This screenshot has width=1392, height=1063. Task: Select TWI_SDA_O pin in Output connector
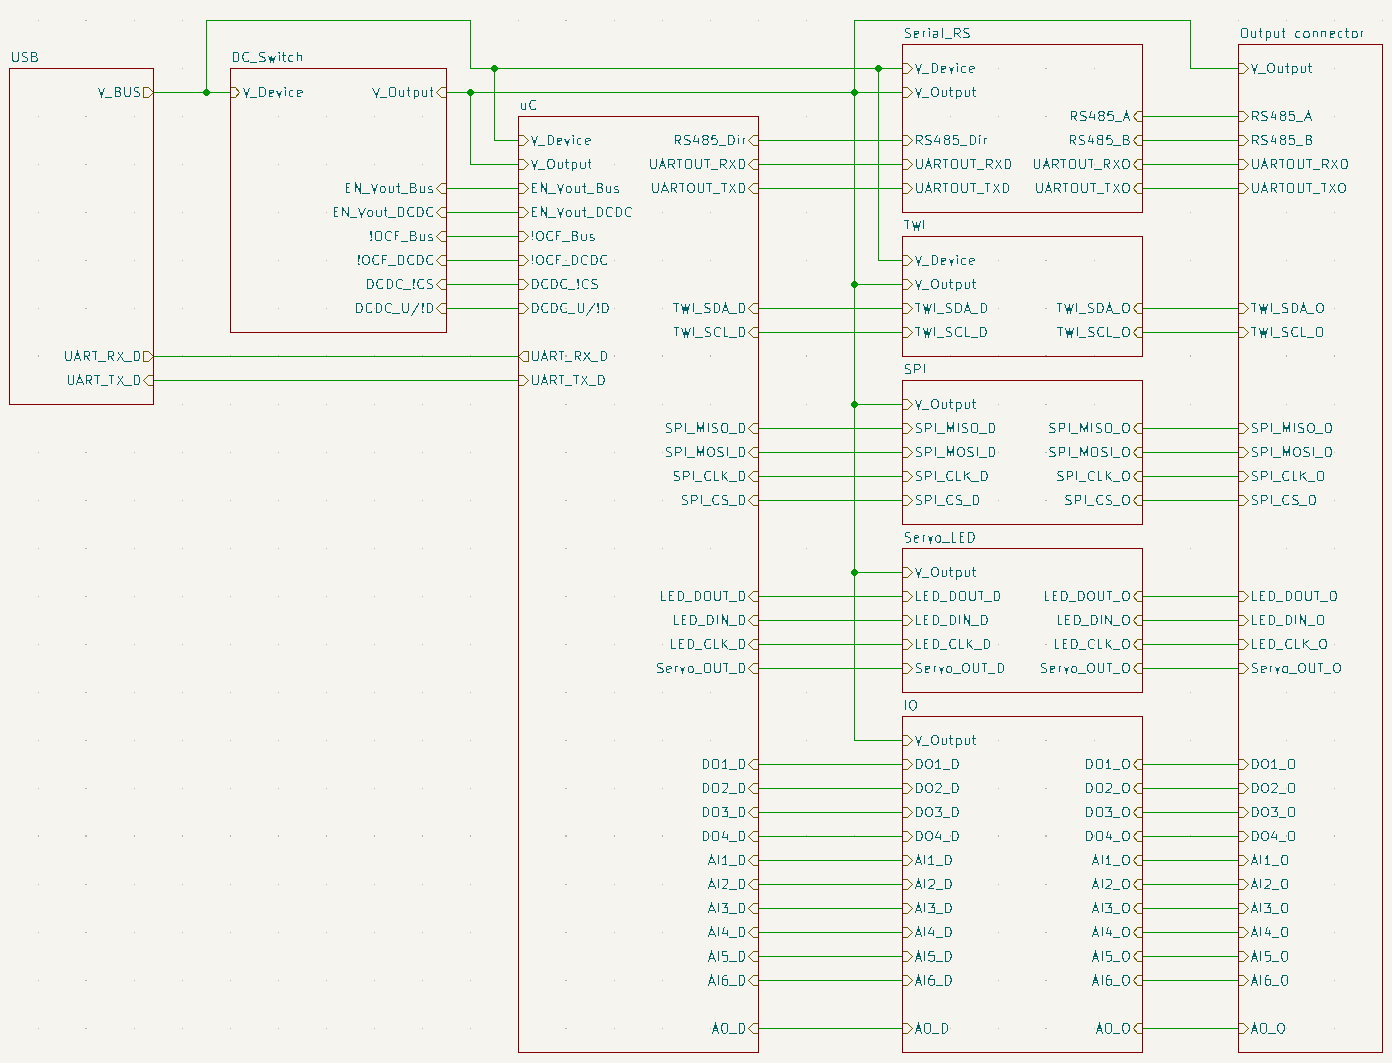[1282, 308]
